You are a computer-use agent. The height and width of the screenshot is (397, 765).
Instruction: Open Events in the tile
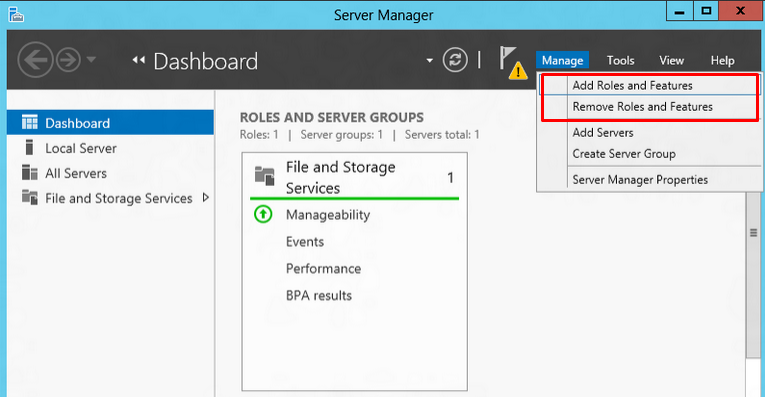point(305,241)
